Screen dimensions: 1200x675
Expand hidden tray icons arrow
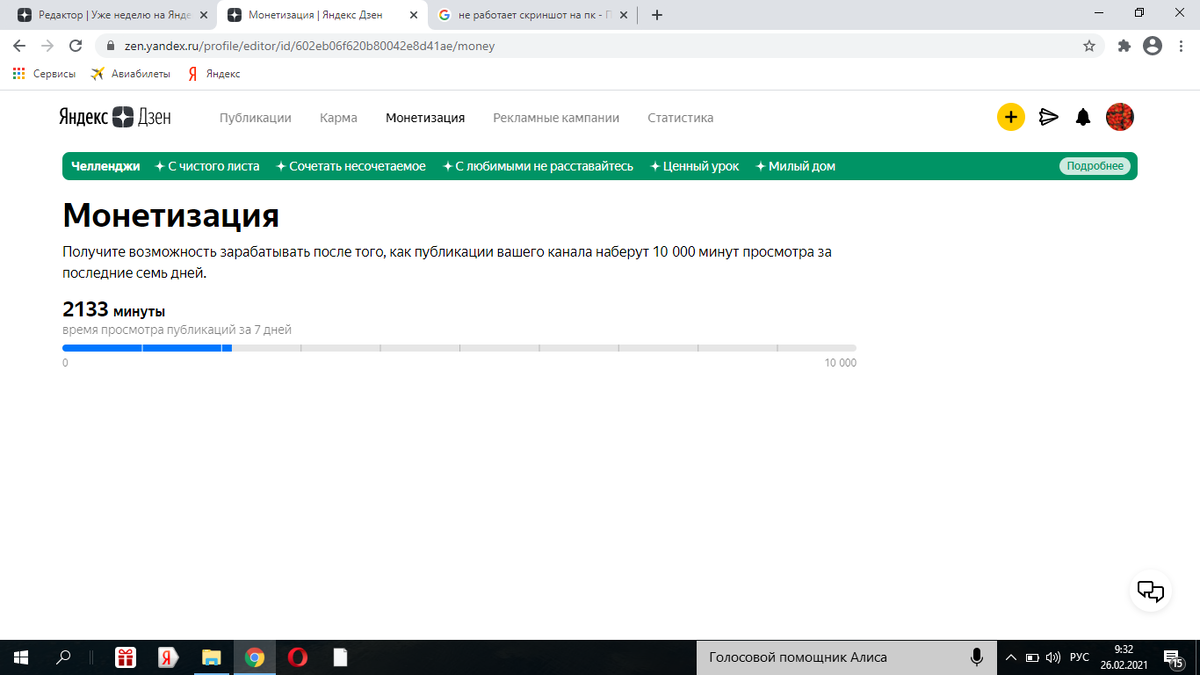click(x=1010, y=657)
